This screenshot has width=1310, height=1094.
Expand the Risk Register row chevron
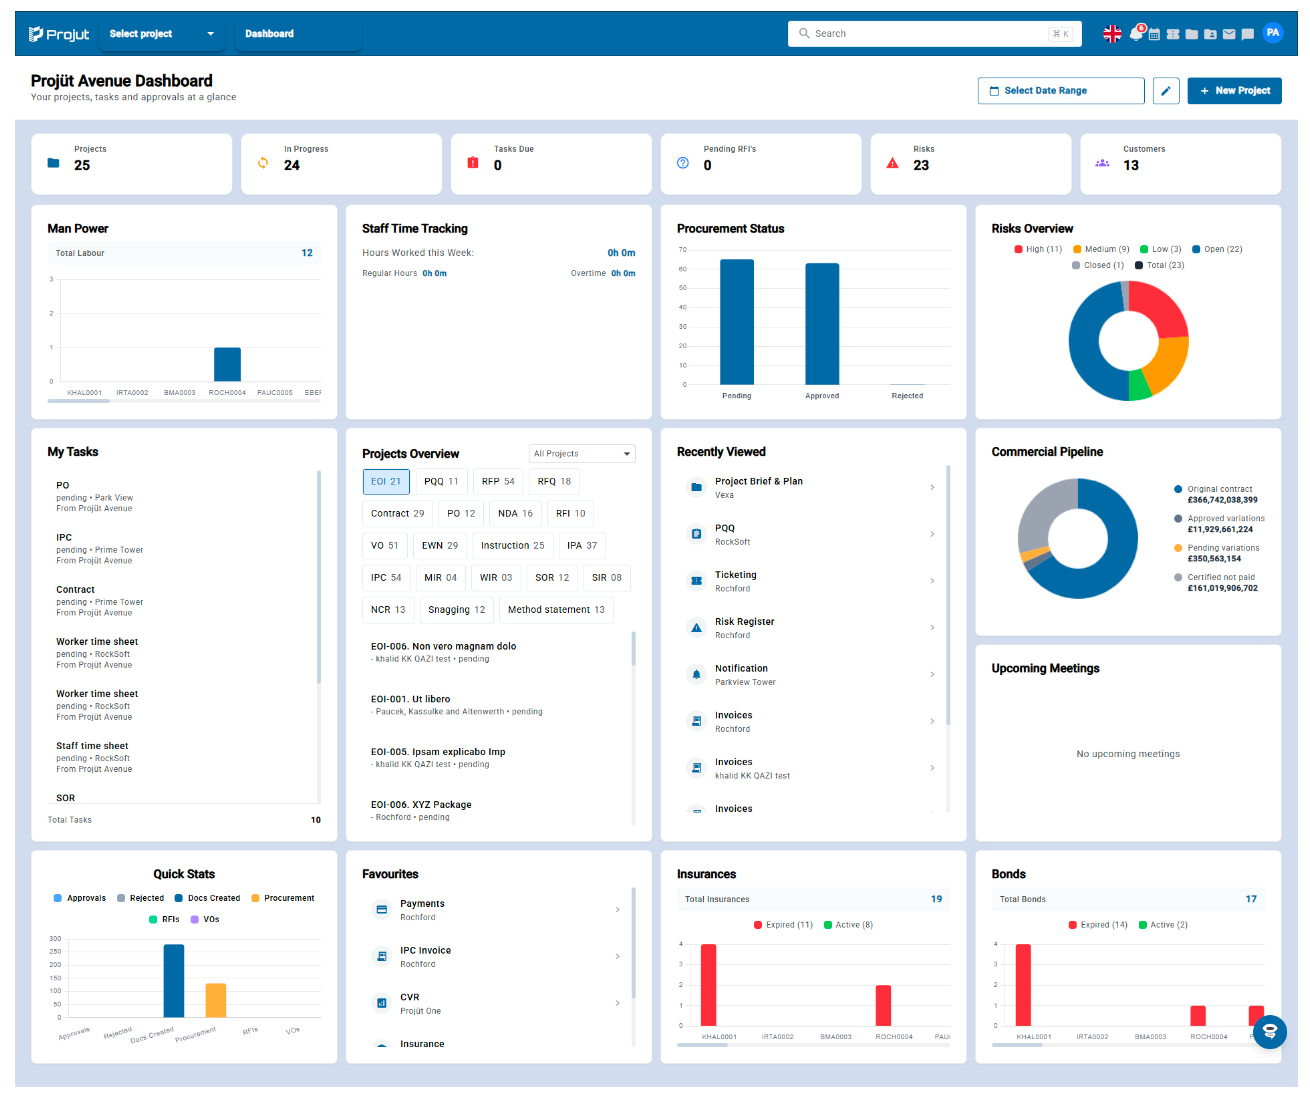point(932,628)
